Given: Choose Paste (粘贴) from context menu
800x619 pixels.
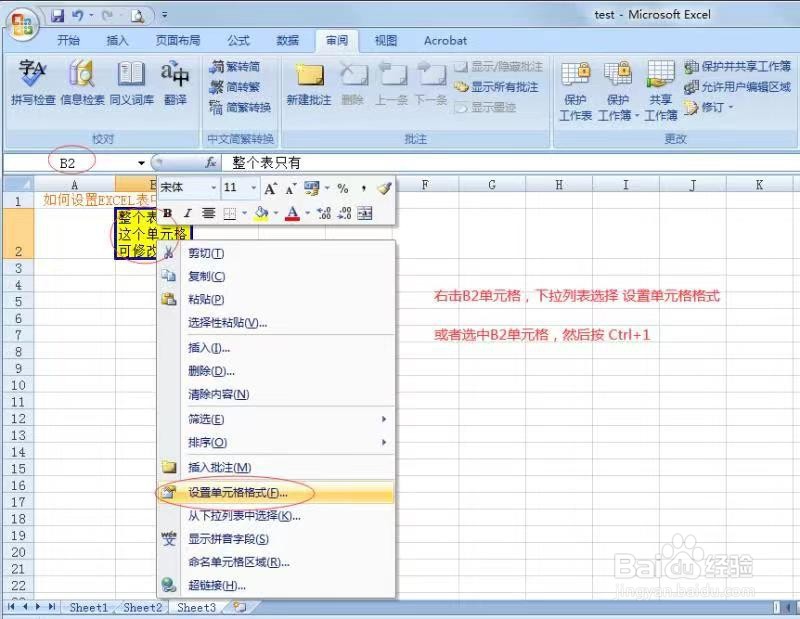Looking at the screenshot, I should (x=276, y=300).
